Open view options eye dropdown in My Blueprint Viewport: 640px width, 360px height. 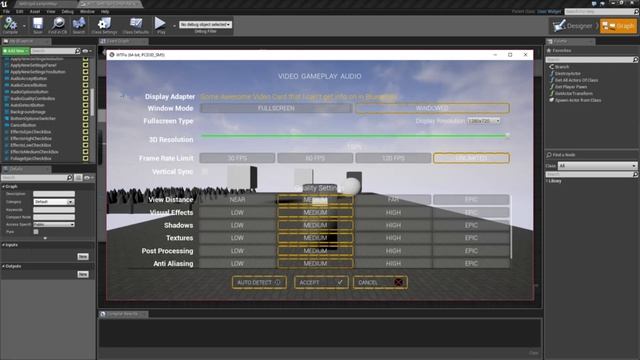(86, 51)
